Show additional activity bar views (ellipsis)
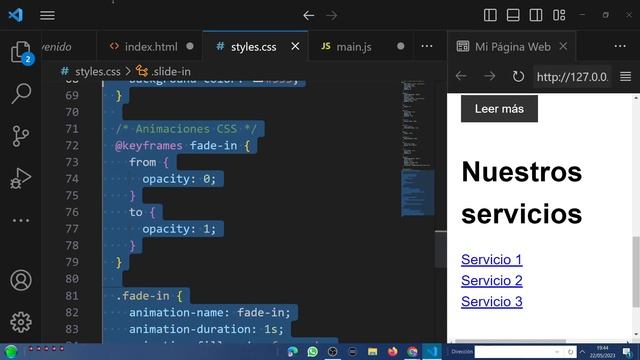The width and height of the screenshot is (640, 360). coord(21,220)
